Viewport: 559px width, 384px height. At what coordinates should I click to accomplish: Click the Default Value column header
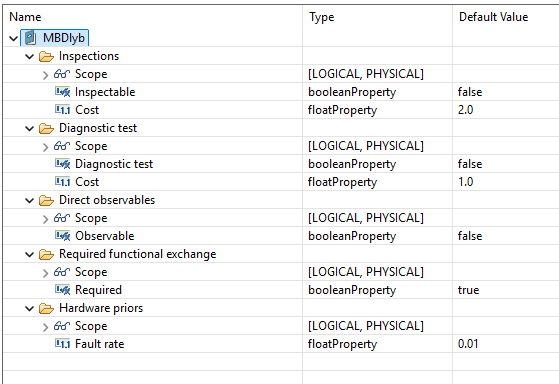[506, 17]
